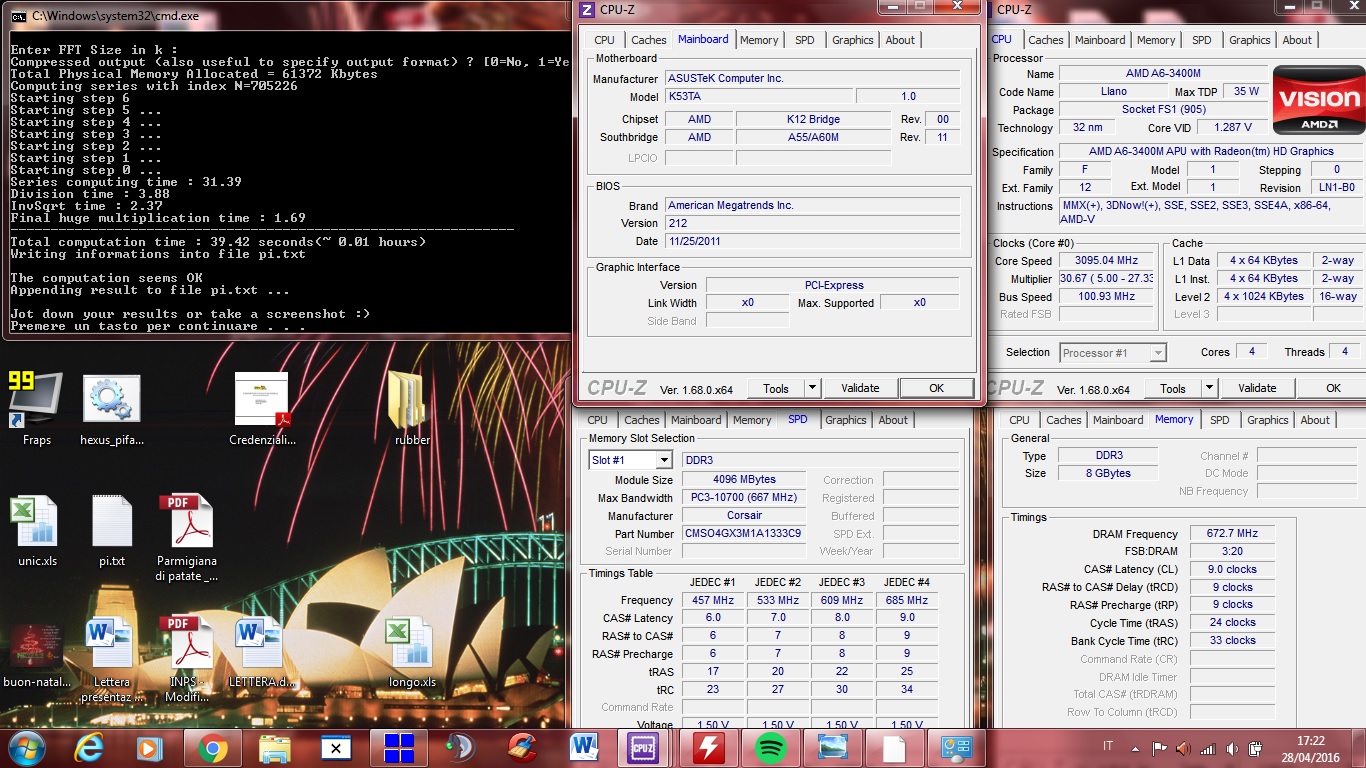Image resolution: width=1366 pixels, height=768 pixels.
Task: Click the cmd.exe window title bar
Action: [x=285, y=15]
